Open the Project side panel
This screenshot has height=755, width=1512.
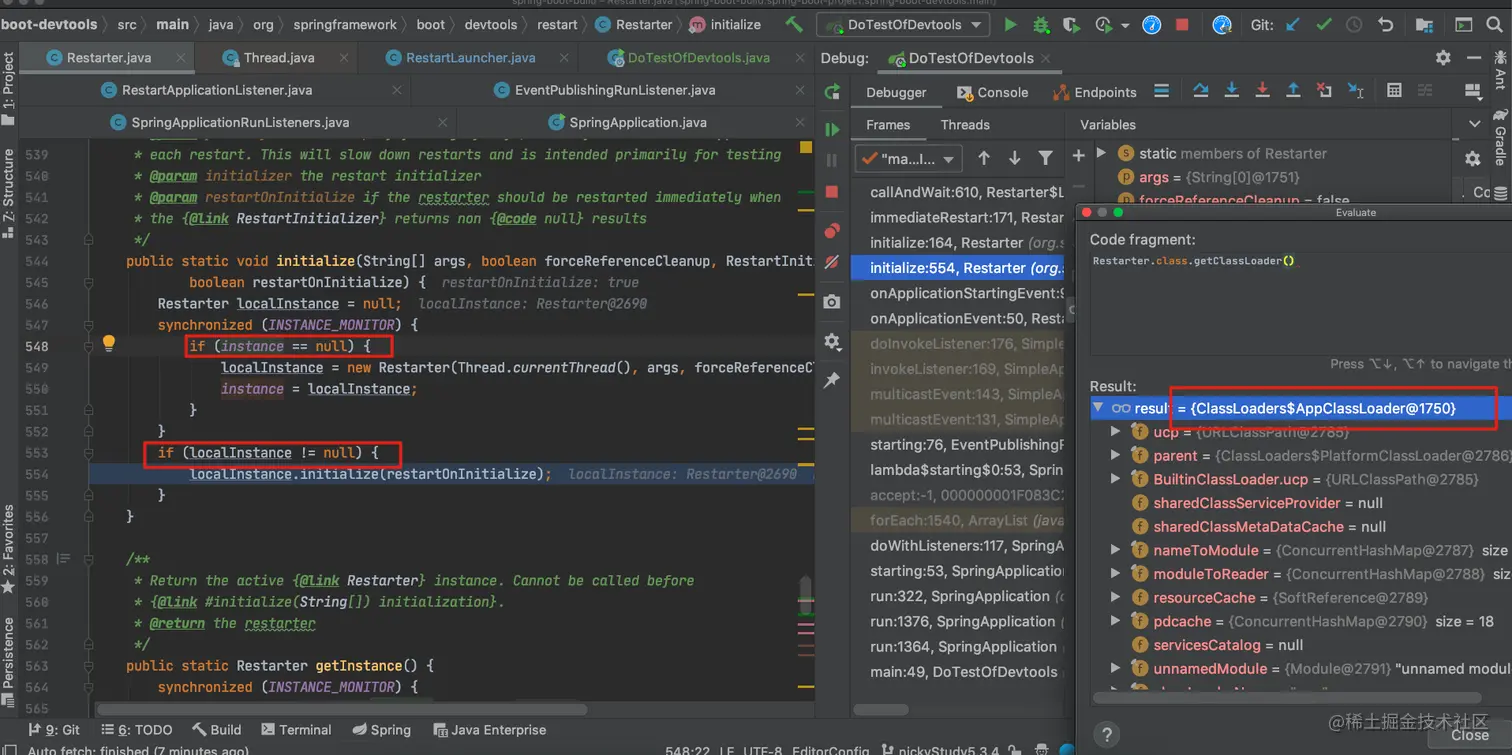point(8,88)
